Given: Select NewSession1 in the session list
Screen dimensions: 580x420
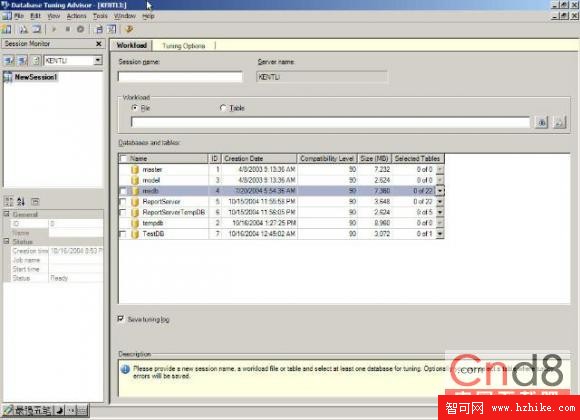Looking at the screenshot, I should point(36,77).
